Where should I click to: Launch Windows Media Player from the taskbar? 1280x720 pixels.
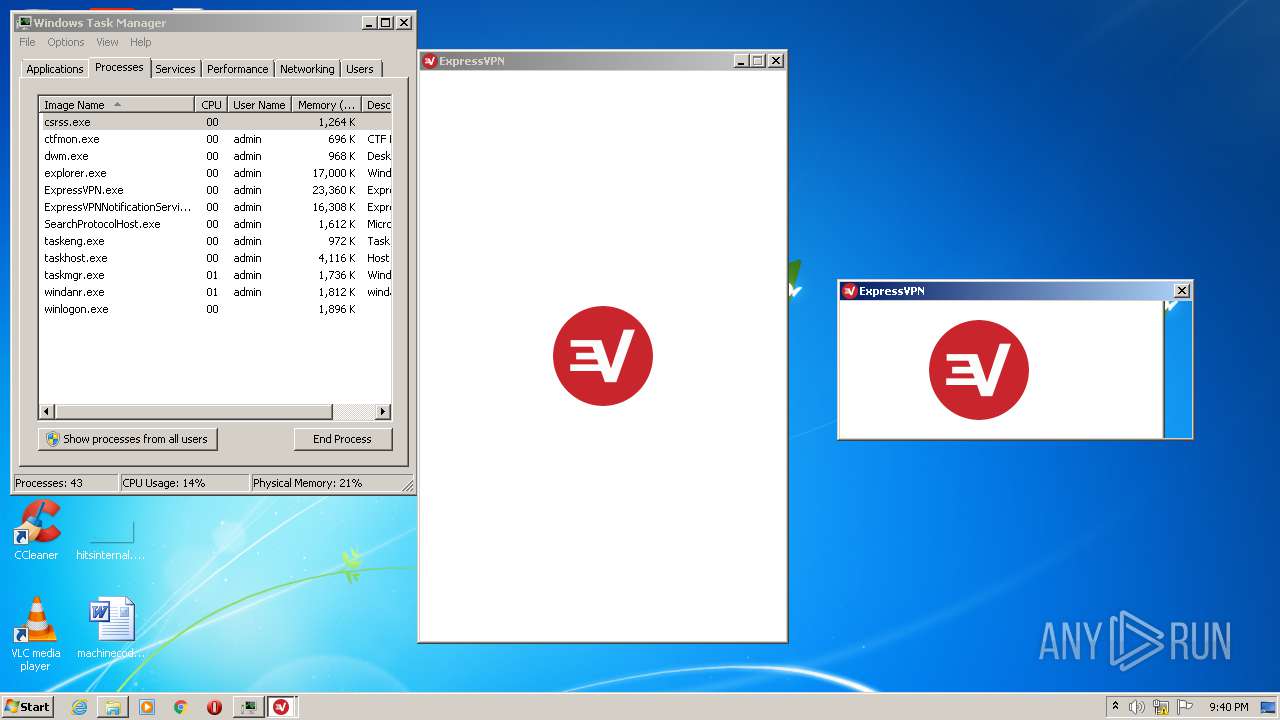[x=147, y=707]
